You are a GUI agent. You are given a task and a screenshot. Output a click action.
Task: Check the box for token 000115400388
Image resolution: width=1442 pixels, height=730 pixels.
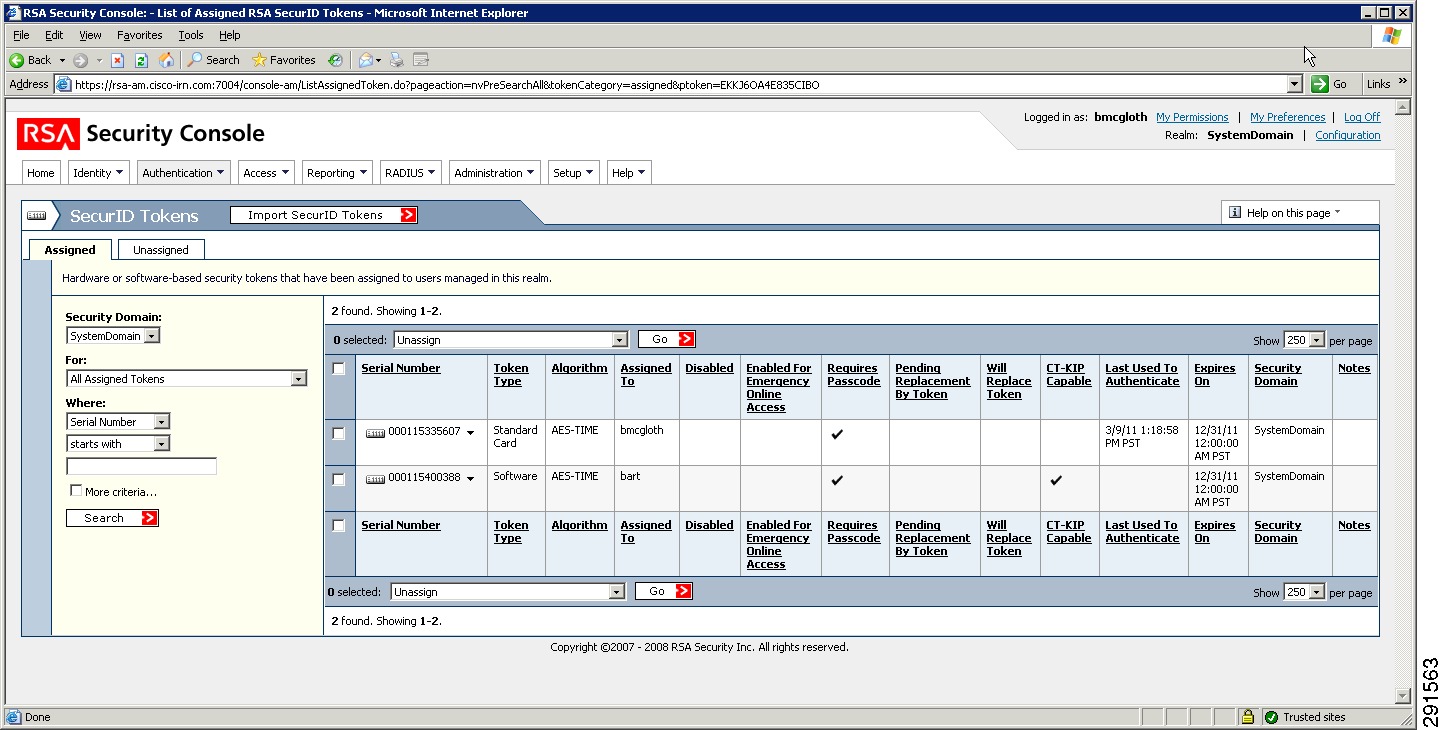click(x=339, y=480)
